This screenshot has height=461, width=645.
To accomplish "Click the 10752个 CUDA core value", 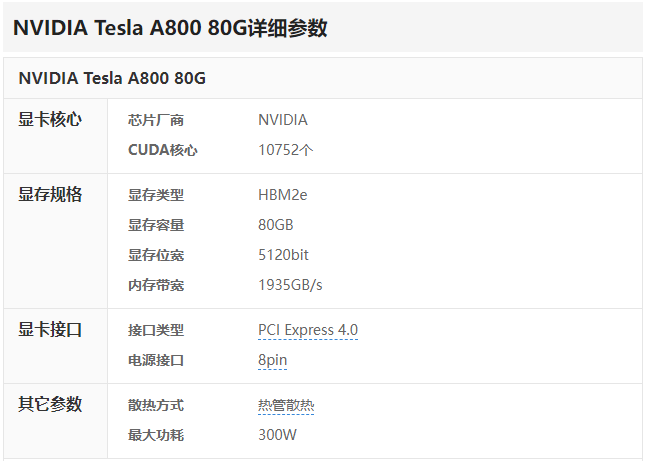I will 285,150.
